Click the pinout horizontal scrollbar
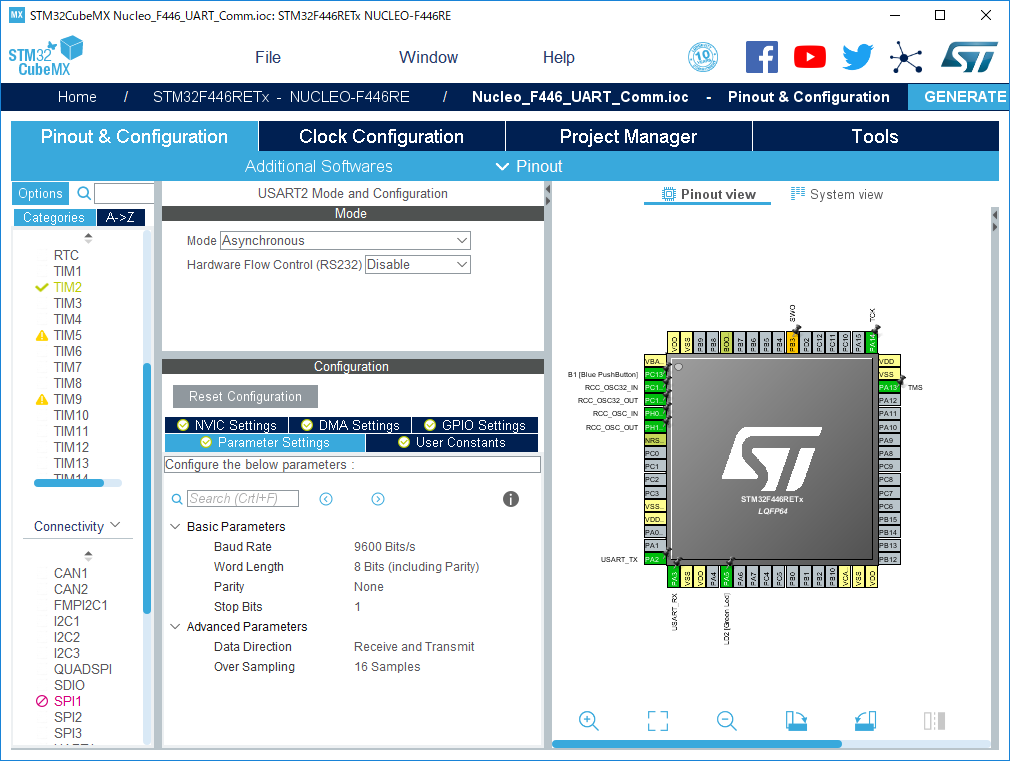The image size is (1010, 761). tap(697, 744)
